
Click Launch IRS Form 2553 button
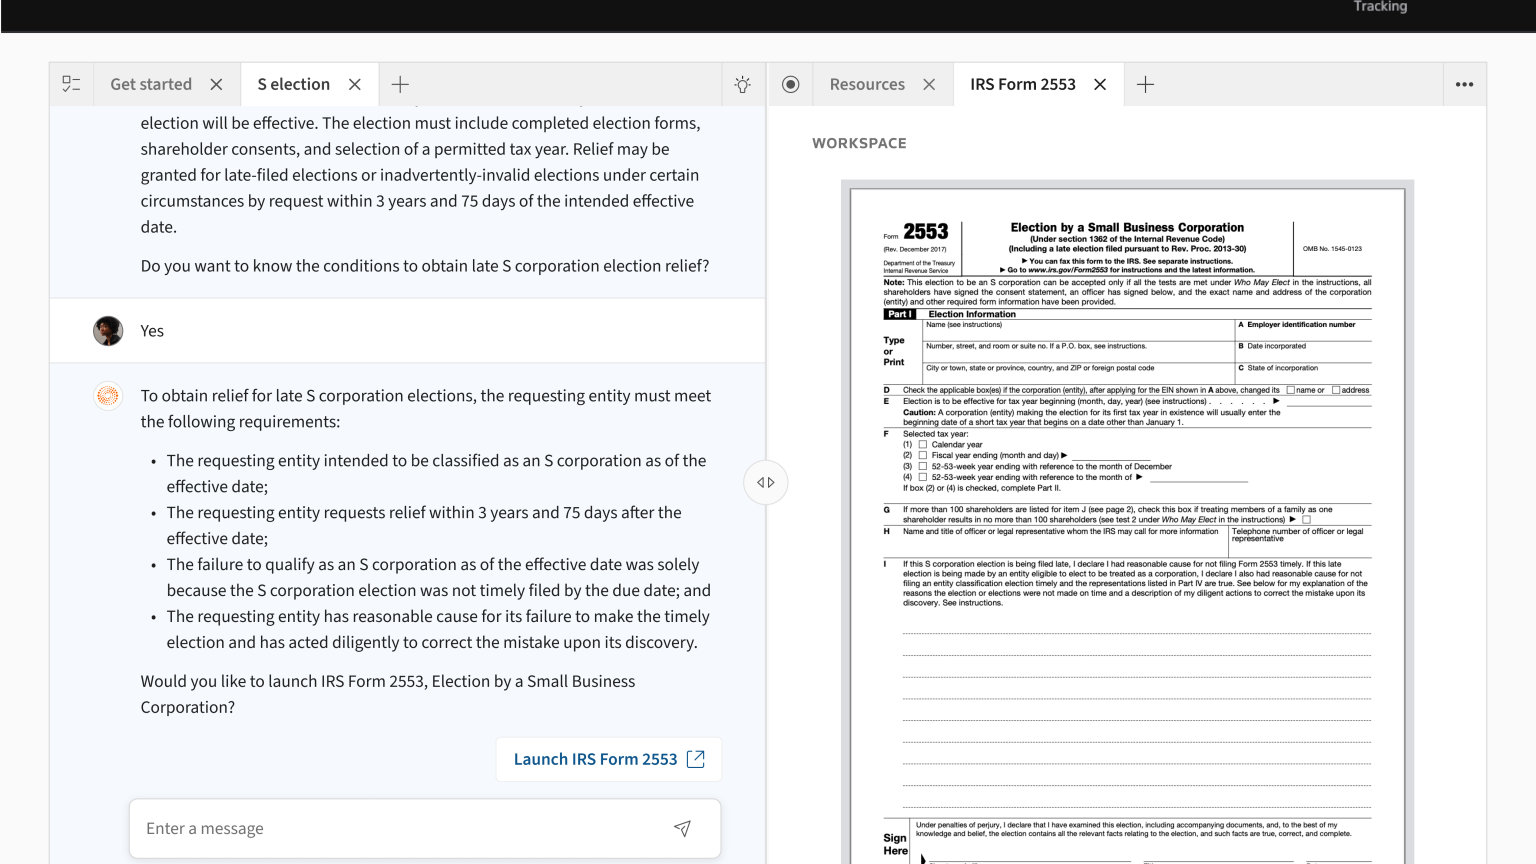(609, 759)
